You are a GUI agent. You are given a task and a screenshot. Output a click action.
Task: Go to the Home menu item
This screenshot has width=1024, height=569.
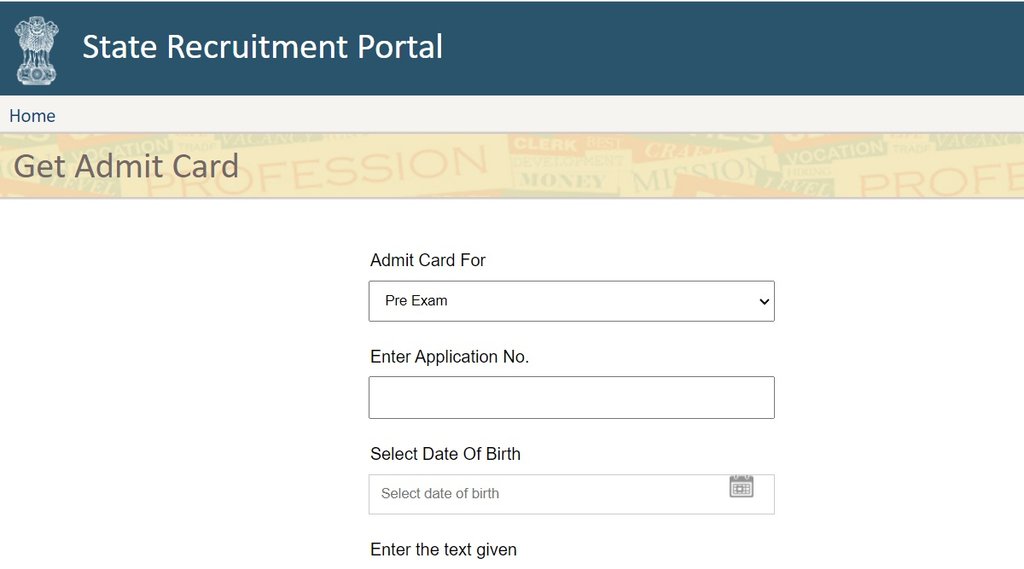(x=32, y=116)
